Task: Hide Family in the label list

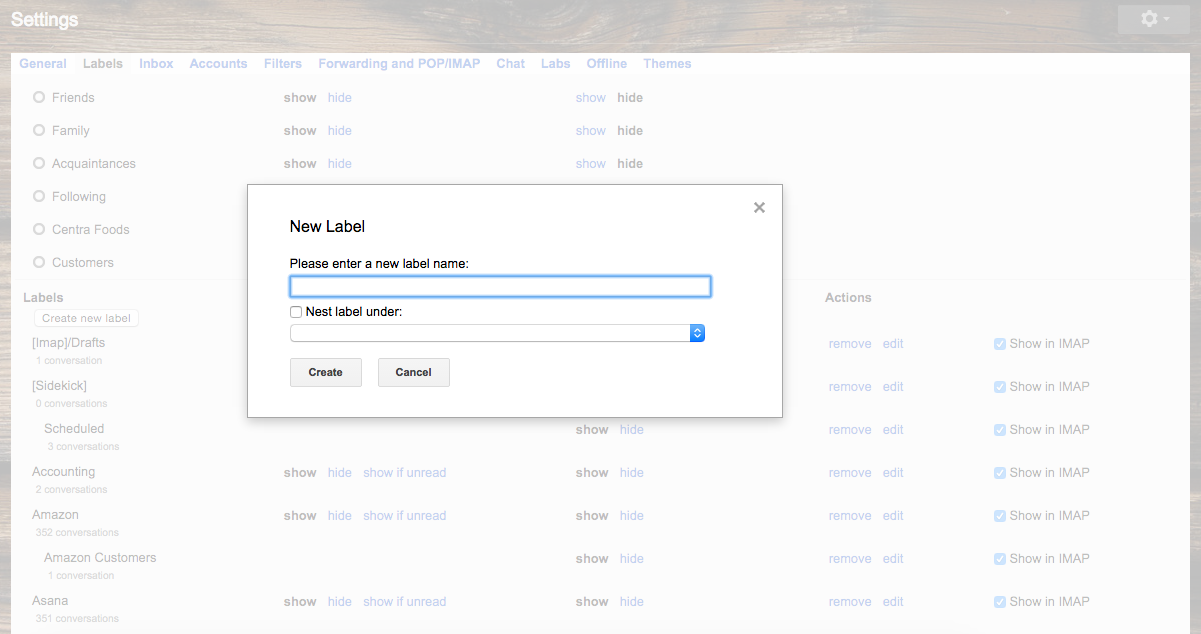Action: click(340, 130)
